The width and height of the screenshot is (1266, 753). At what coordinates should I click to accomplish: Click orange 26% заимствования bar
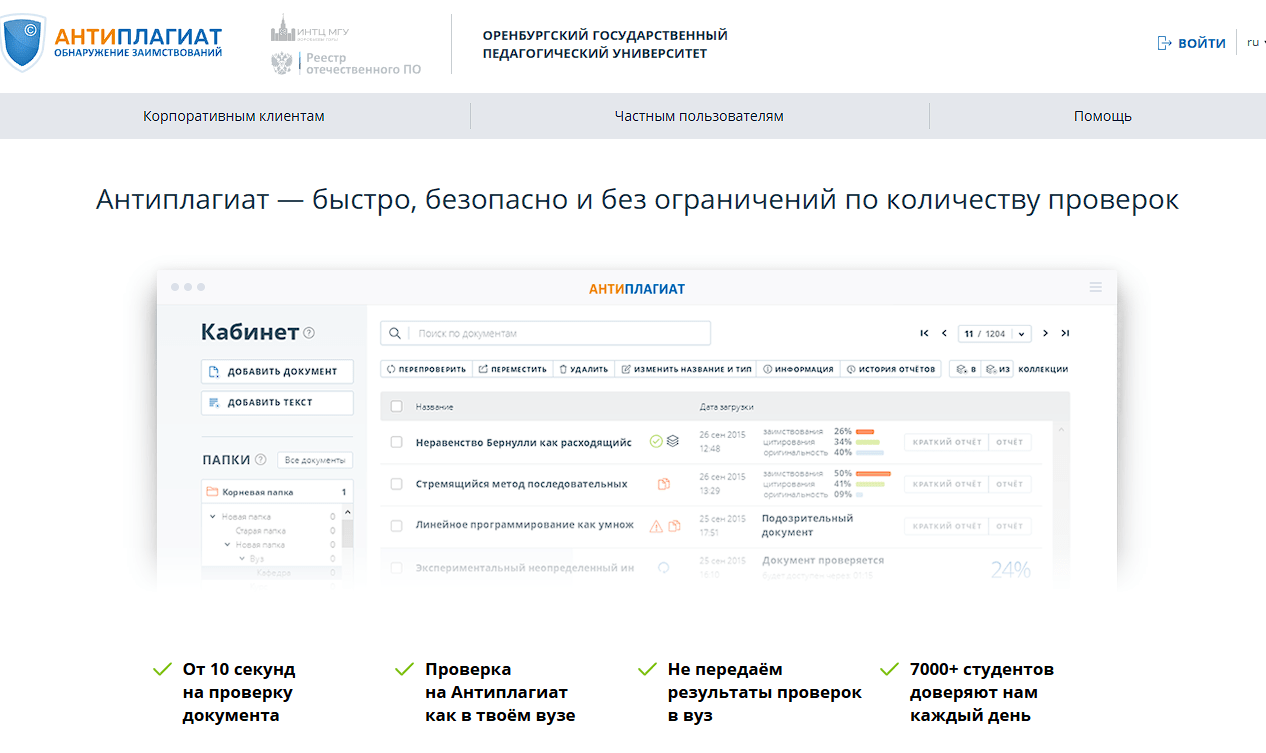865,431
